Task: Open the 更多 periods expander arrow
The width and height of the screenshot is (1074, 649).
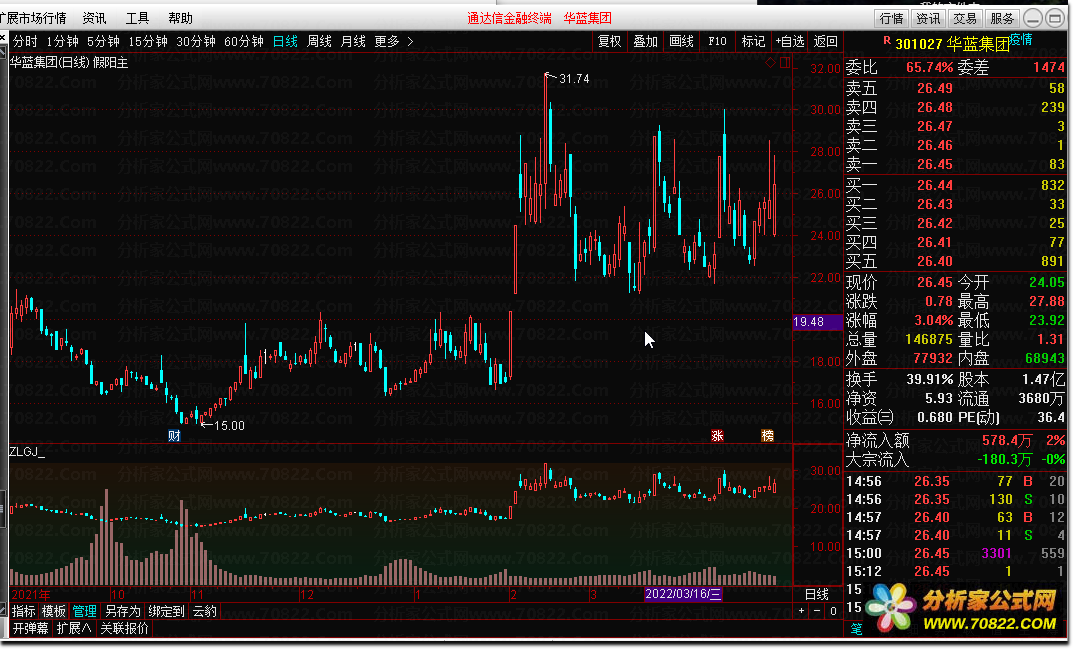Action: click(410, 42)
